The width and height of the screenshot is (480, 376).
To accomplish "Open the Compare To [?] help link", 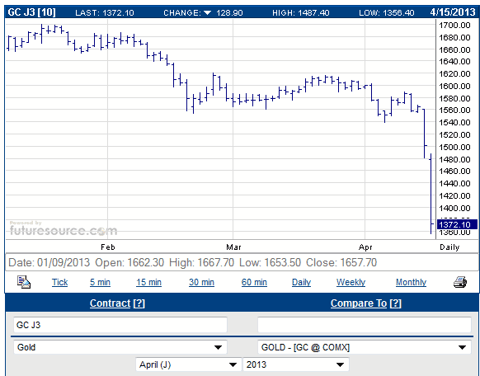I will 366,303.
